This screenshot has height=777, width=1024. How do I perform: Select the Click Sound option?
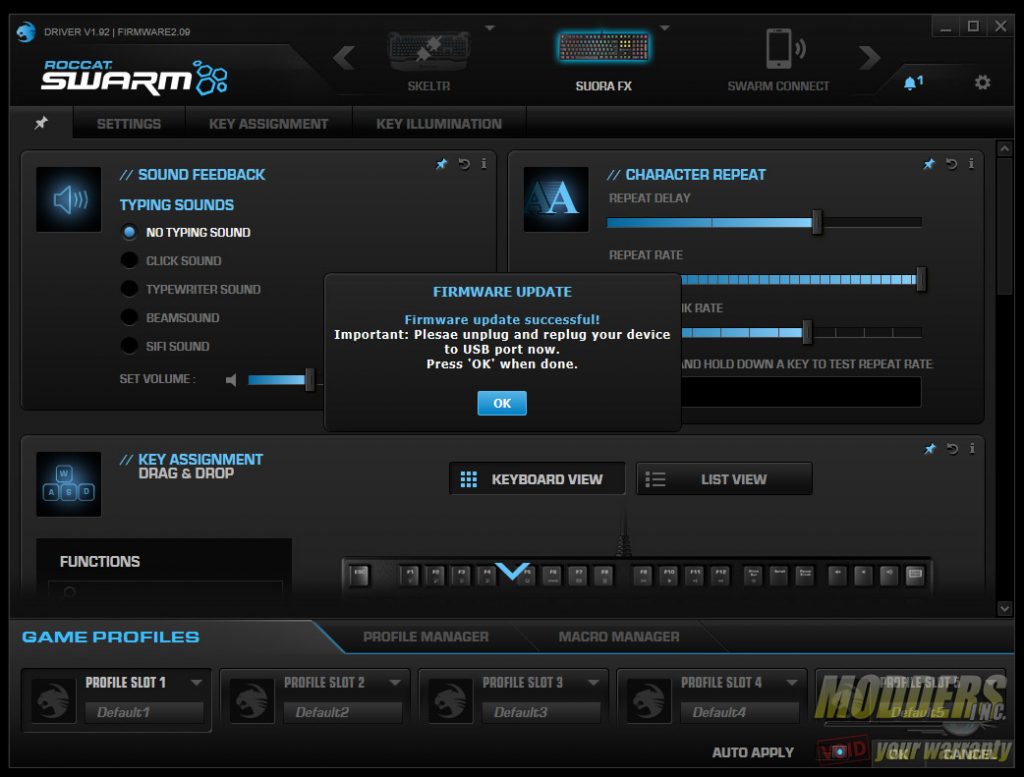(129, 260)
